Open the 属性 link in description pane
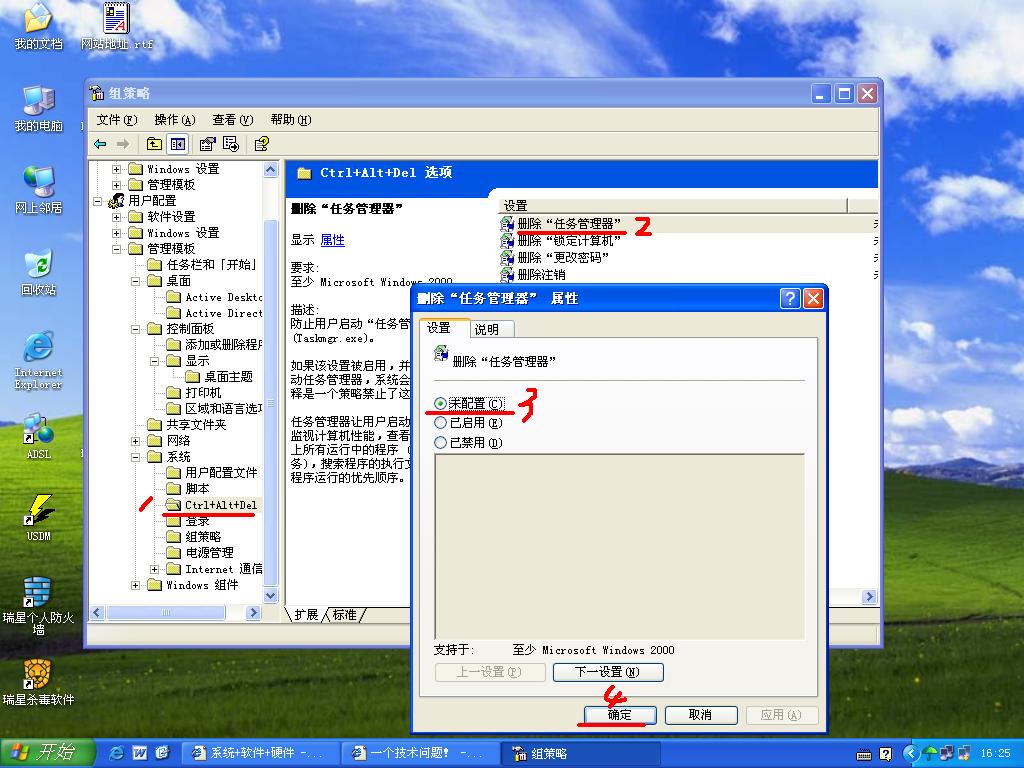The image size is (1024, 768). click(332, 240)
